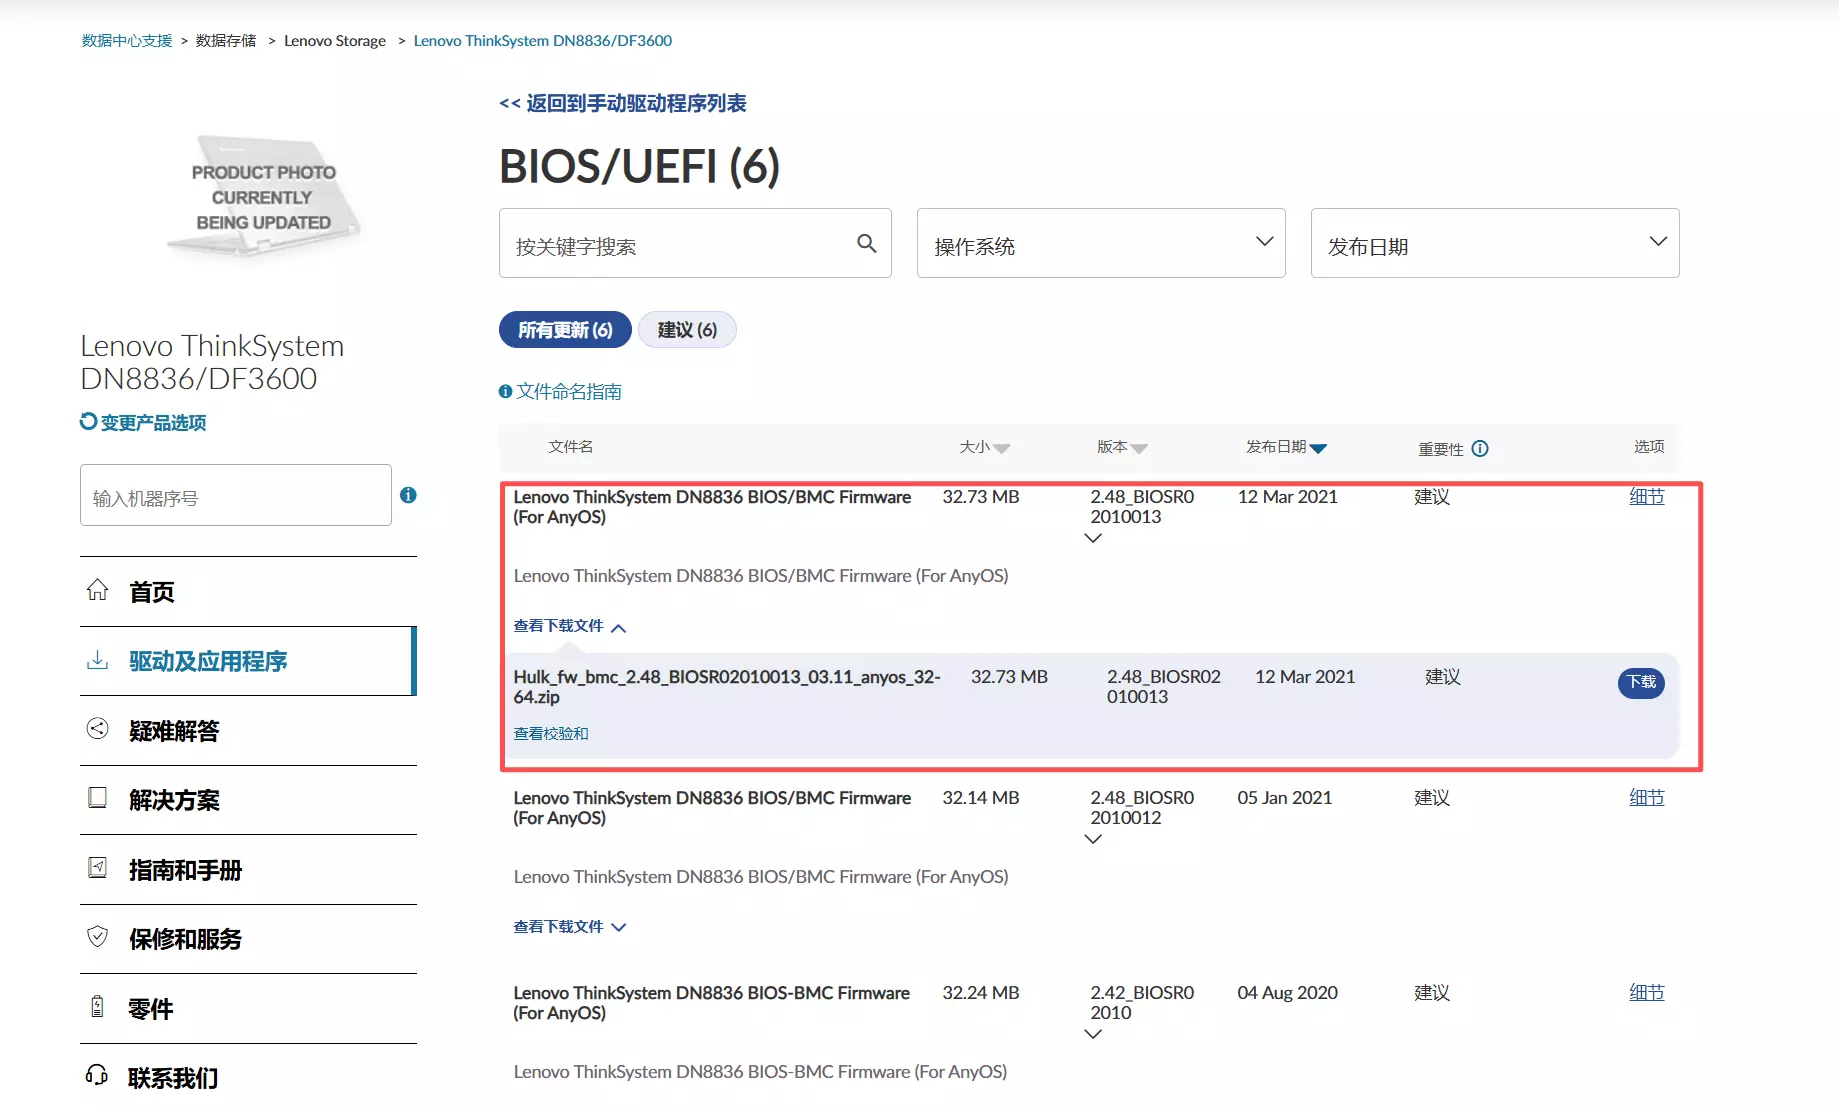Go back to manual driver list
The width and height of the screenshot is (1839, 1110).
(x=623, y=104)
